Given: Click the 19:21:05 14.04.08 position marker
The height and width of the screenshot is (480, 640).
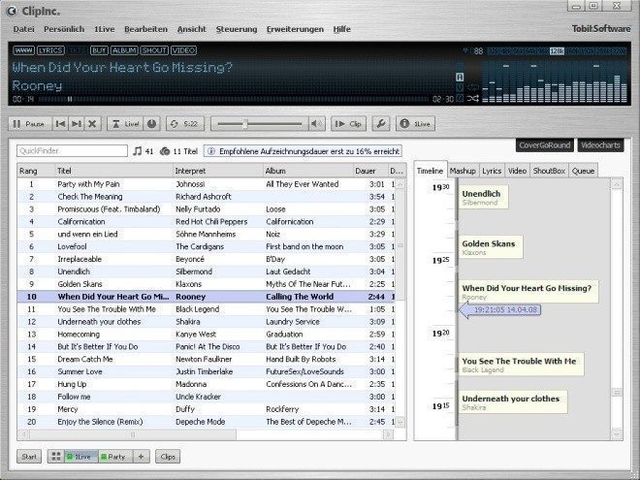Looking at the screenshot, I should pyautogui.click(x=500, y=310).
